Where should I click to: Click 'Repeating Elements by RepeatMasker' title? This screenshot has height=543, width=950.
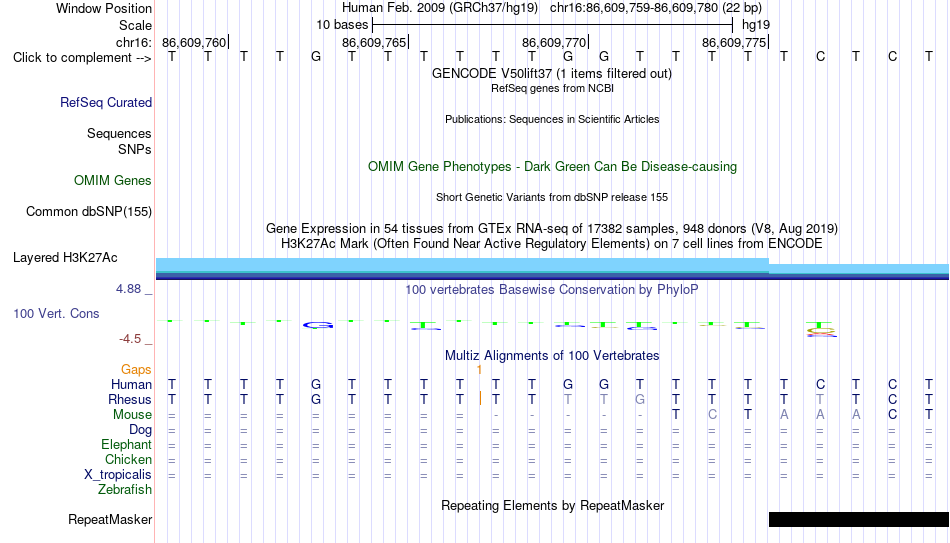point(553,505)
